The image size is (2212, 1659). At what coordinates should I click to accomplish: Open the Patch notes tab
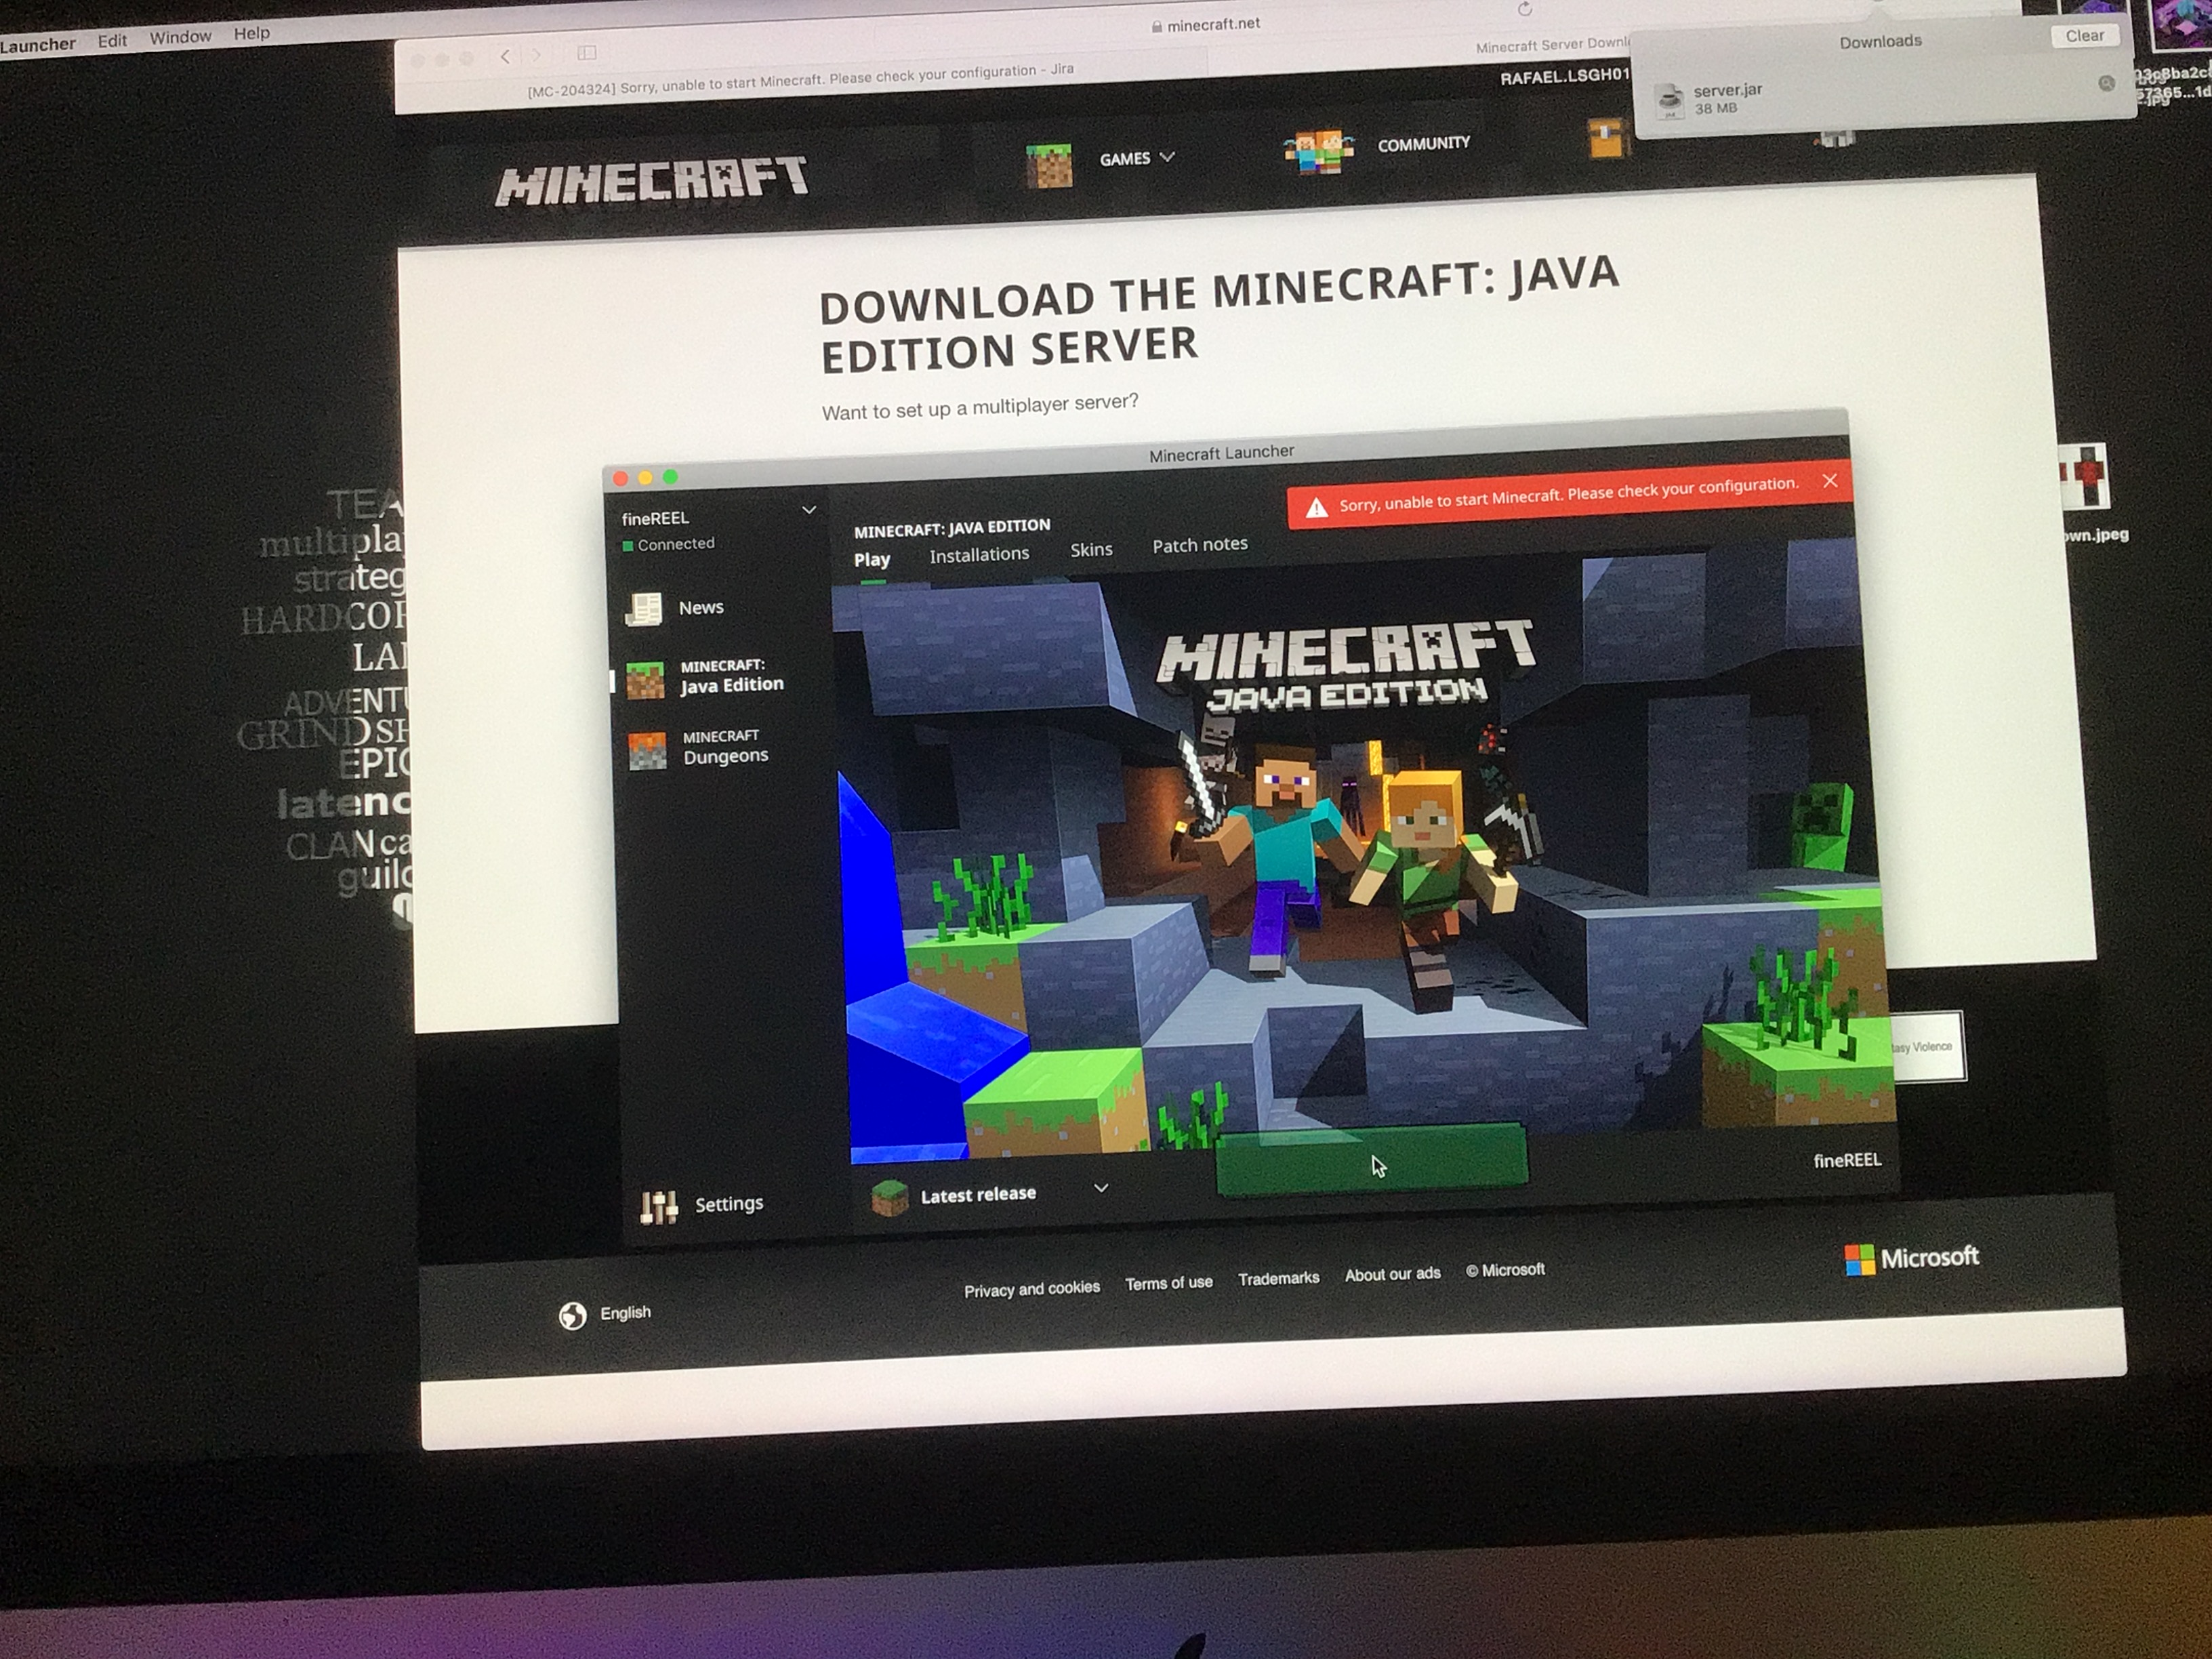coord(1200,544)
